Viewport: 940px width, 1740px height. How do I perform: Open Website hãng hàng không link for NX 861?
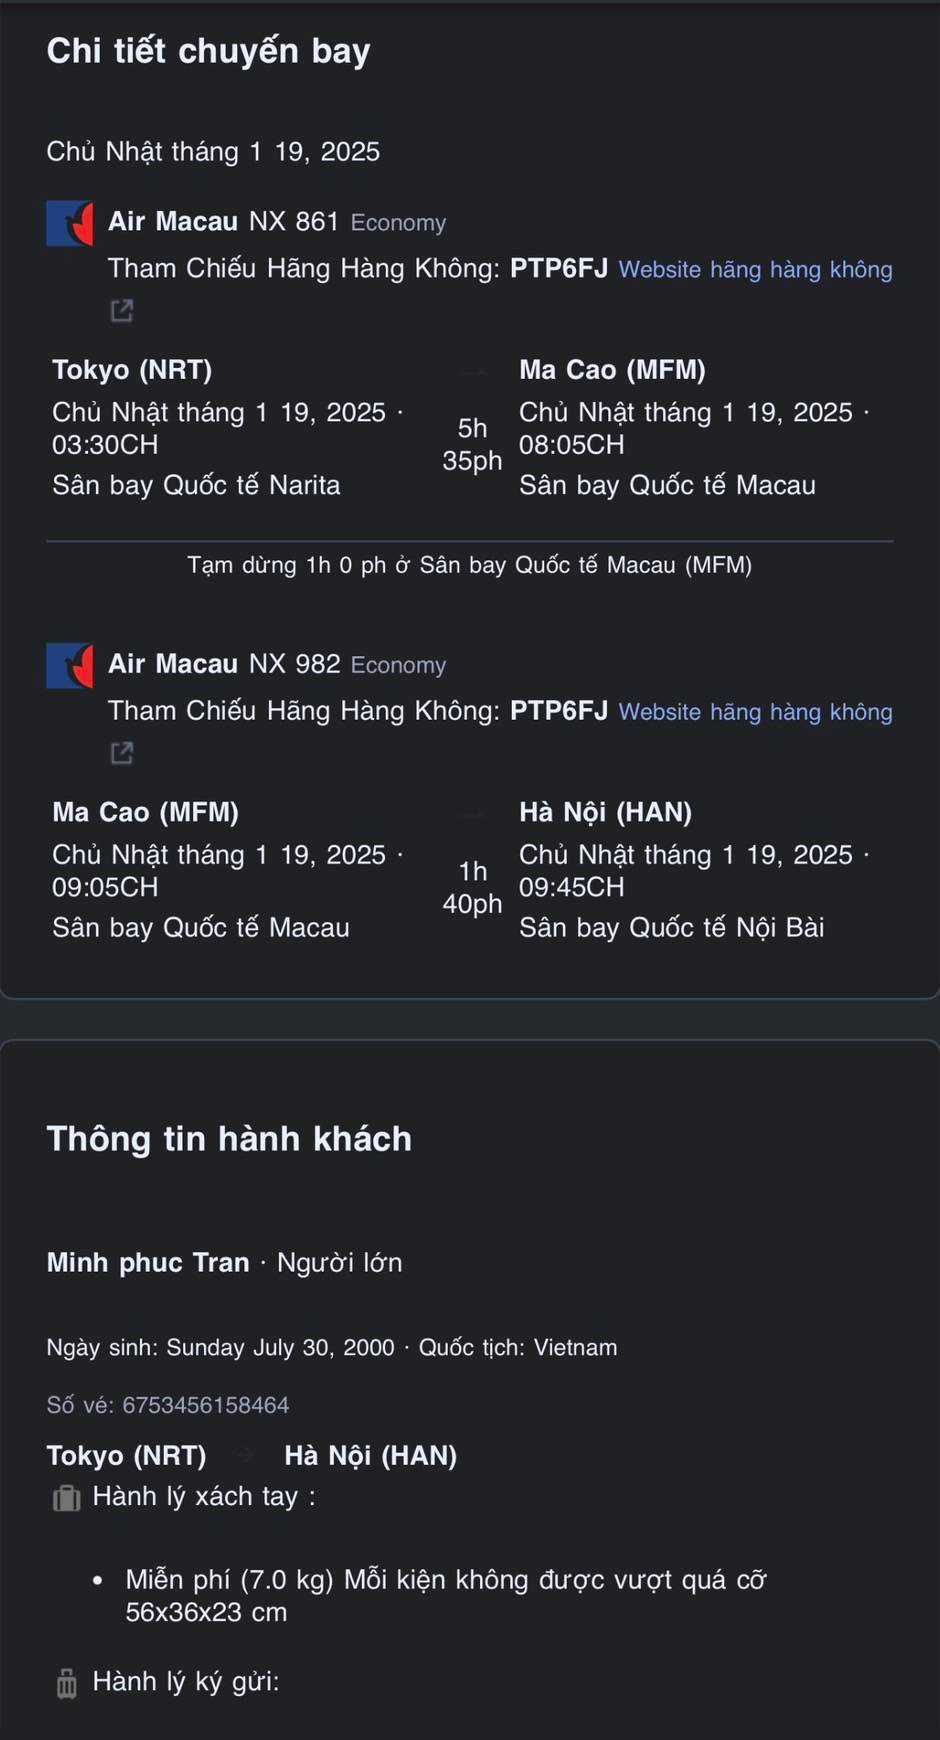755,270
